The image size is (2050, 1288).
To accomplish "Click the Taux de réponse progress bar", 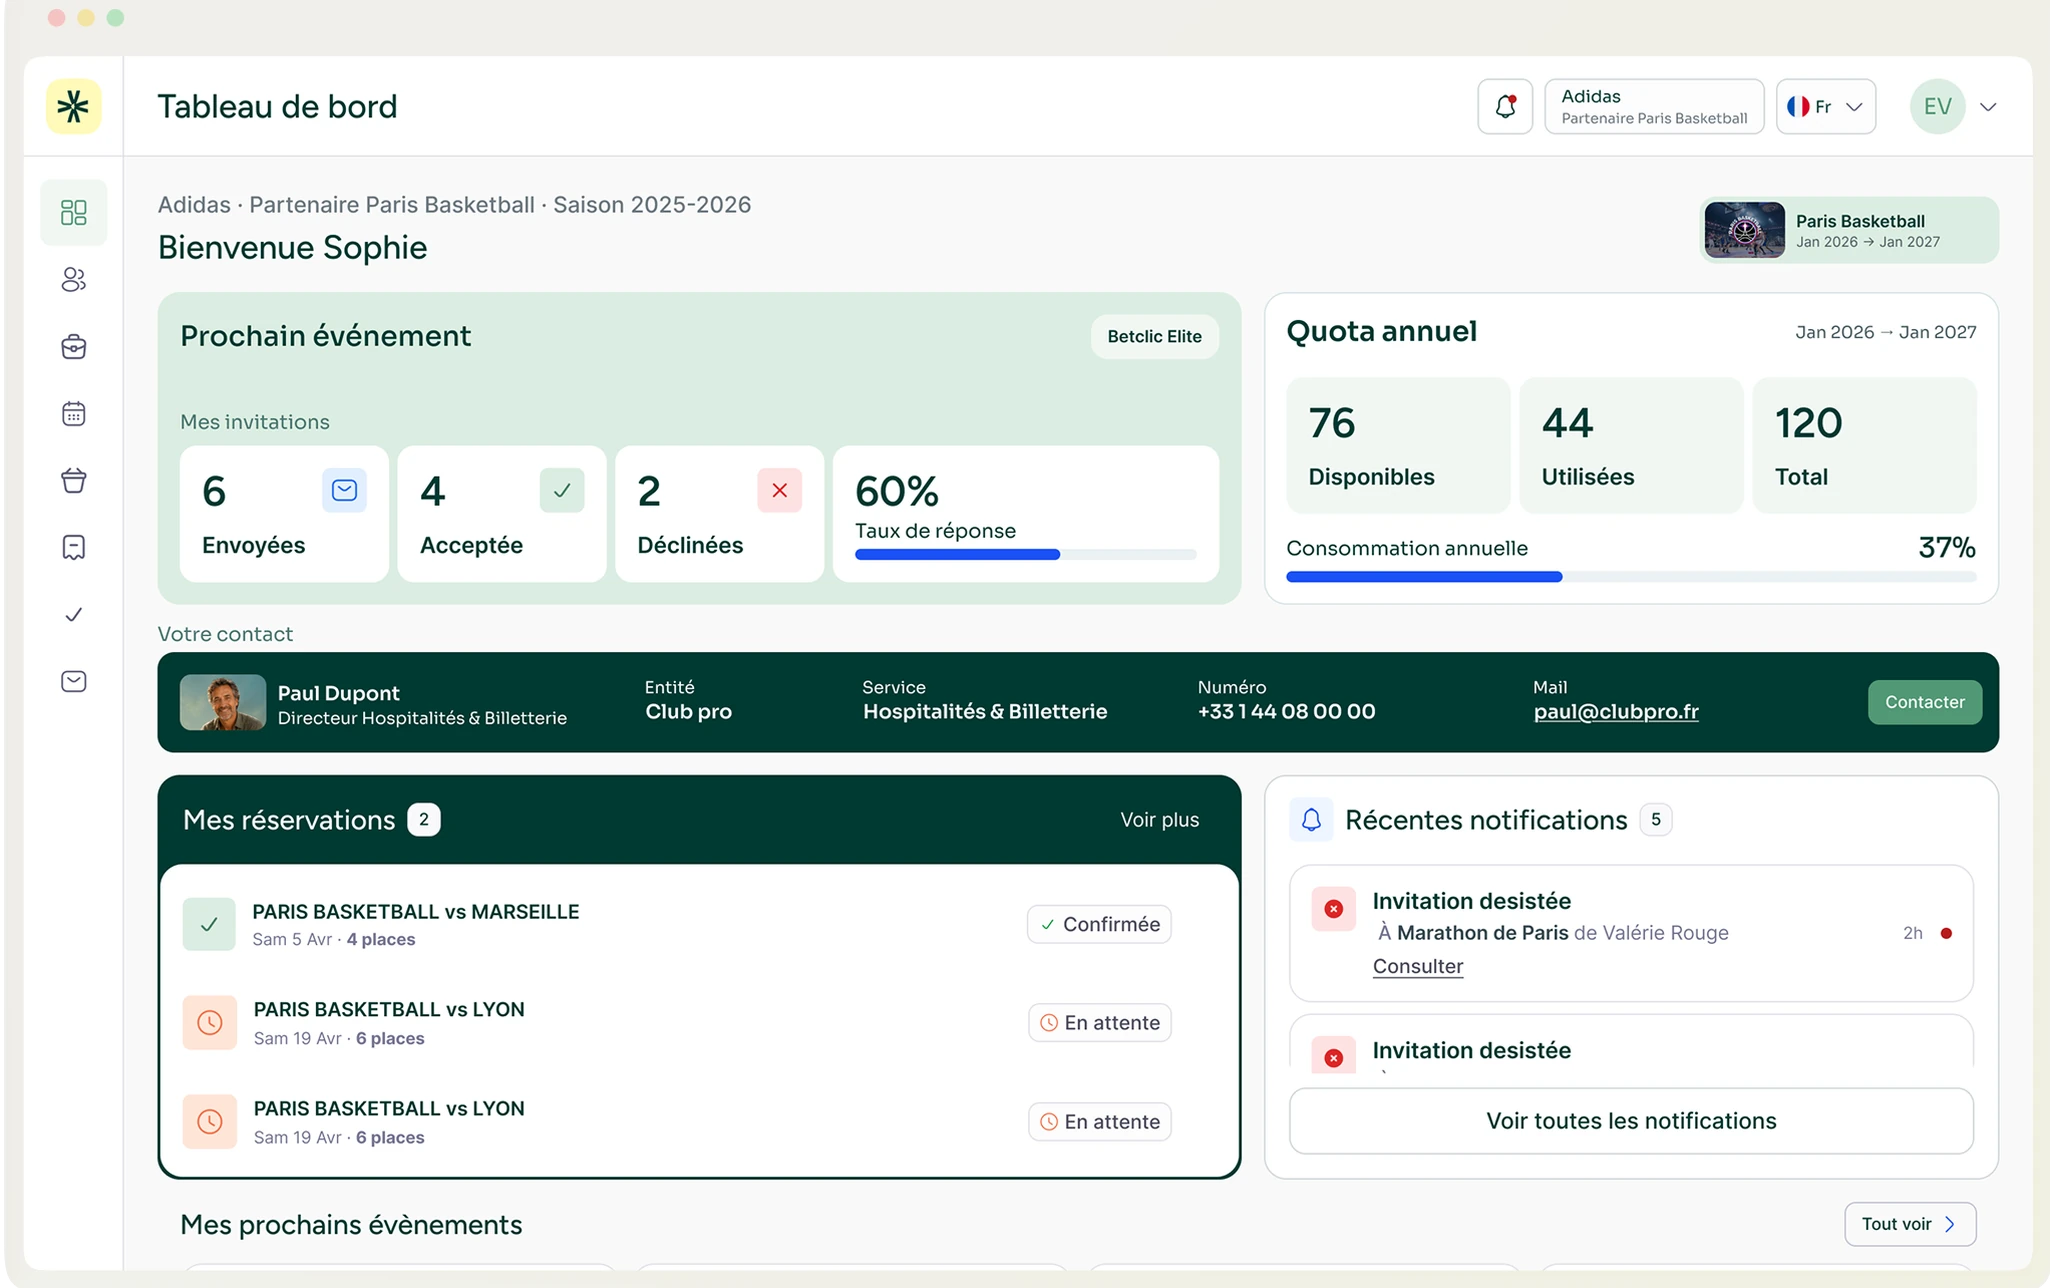I will tap(1026, 554).
